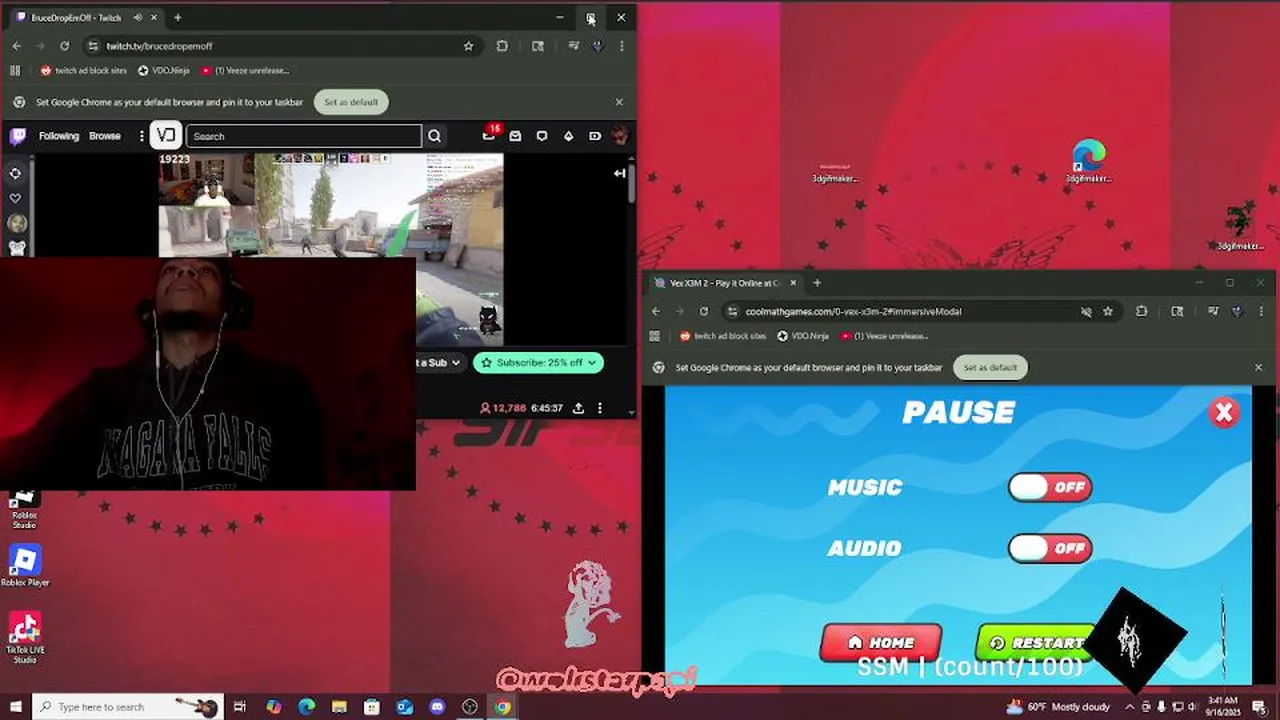Open the Twitch user avatar menu
This screenshot has width=1280, height=720.
coord(620,136)
